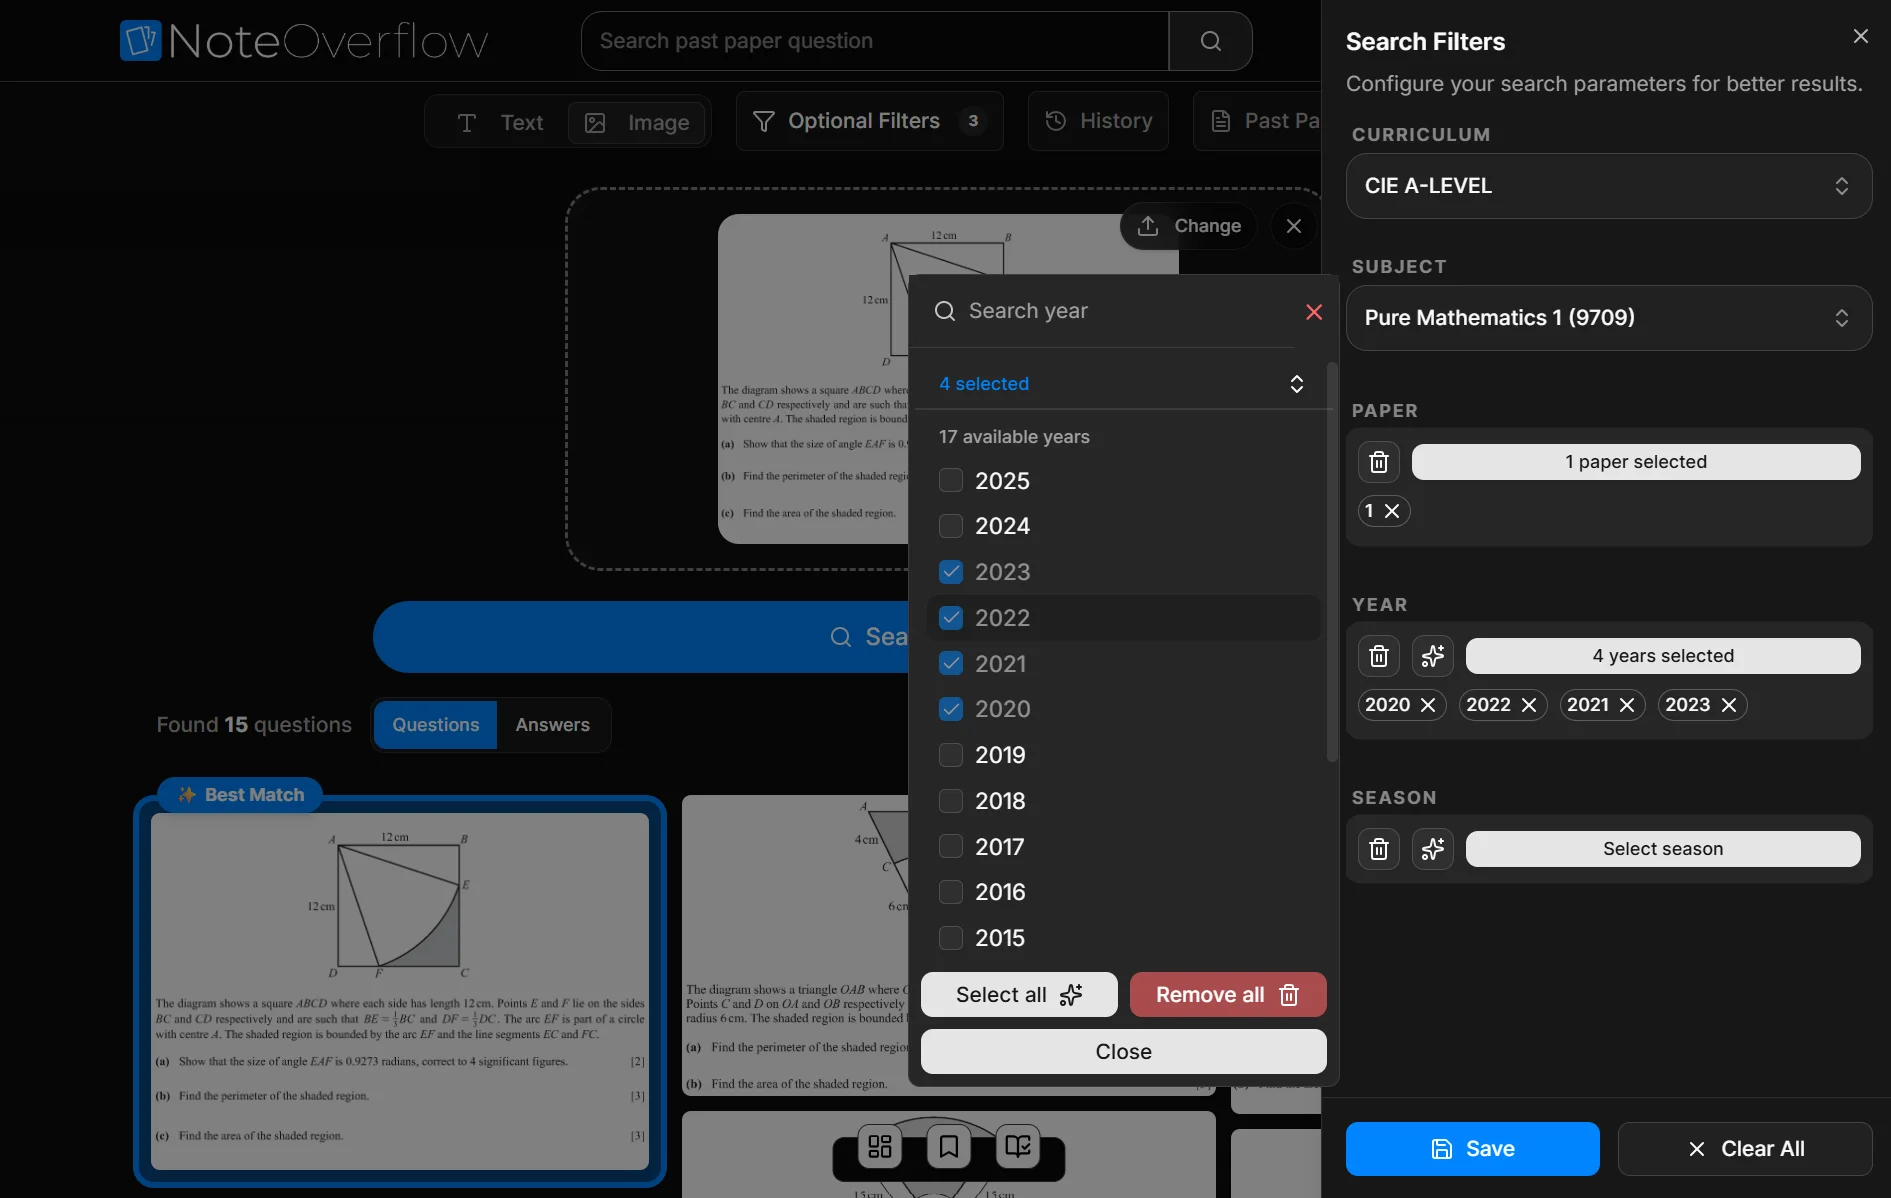Open the CIE A-LEVEL curriculum dropdown
1891x1198 pixels.
click(1608, 186)
